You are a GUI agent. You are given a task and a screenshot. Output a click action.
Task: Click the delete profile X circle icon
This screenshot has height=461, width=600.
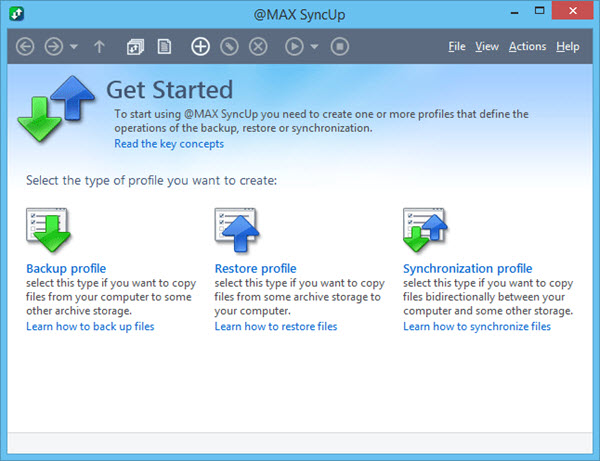pyautogui.click(x=258, y=47)
